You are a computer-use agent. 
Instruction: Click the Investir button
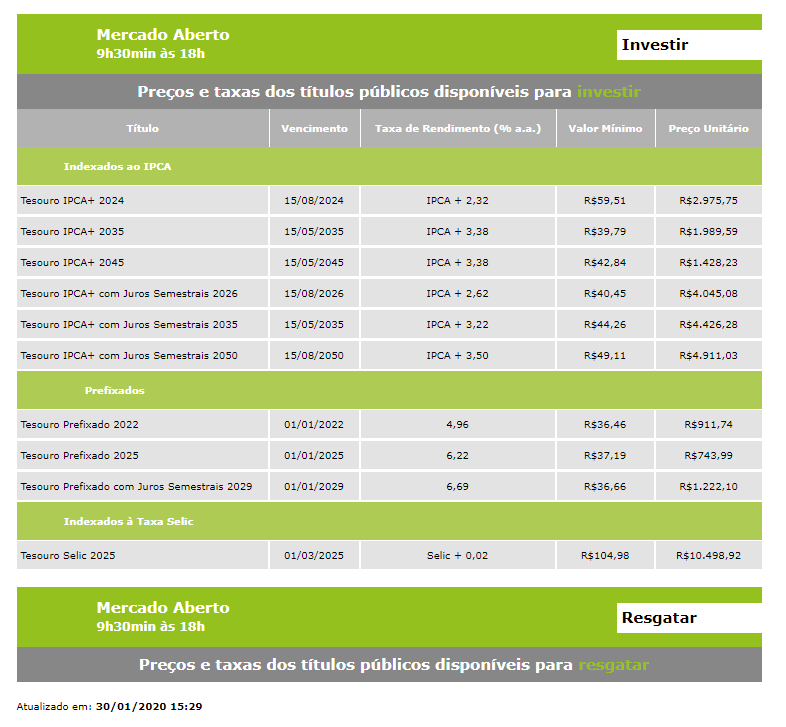[x=688, y=45]
